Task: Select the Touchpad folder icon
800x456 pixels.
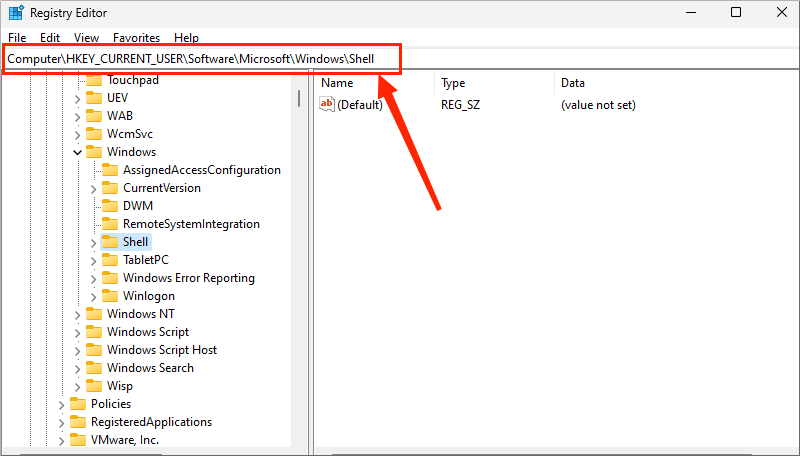Action: tap(94, 80)
